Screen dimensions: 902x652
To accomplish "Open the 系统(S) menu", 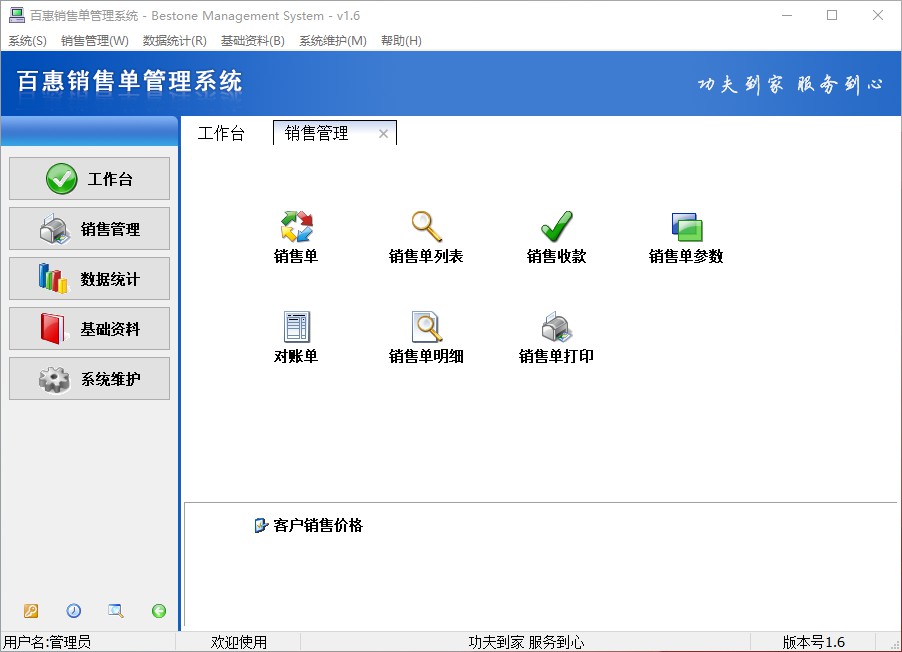I will (26, 40).
